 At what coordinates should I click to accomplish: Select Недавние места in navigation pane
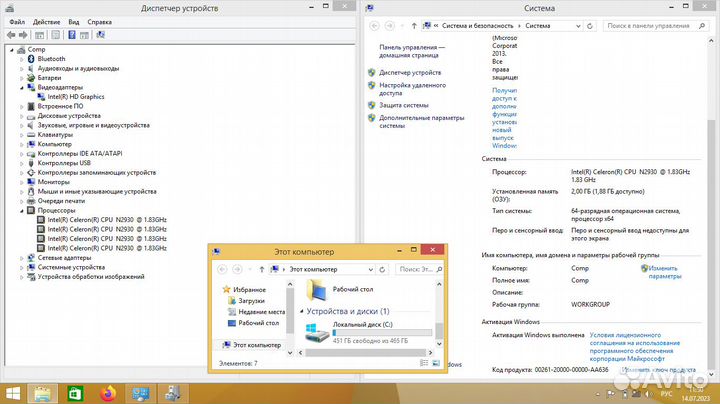(261, 312)
